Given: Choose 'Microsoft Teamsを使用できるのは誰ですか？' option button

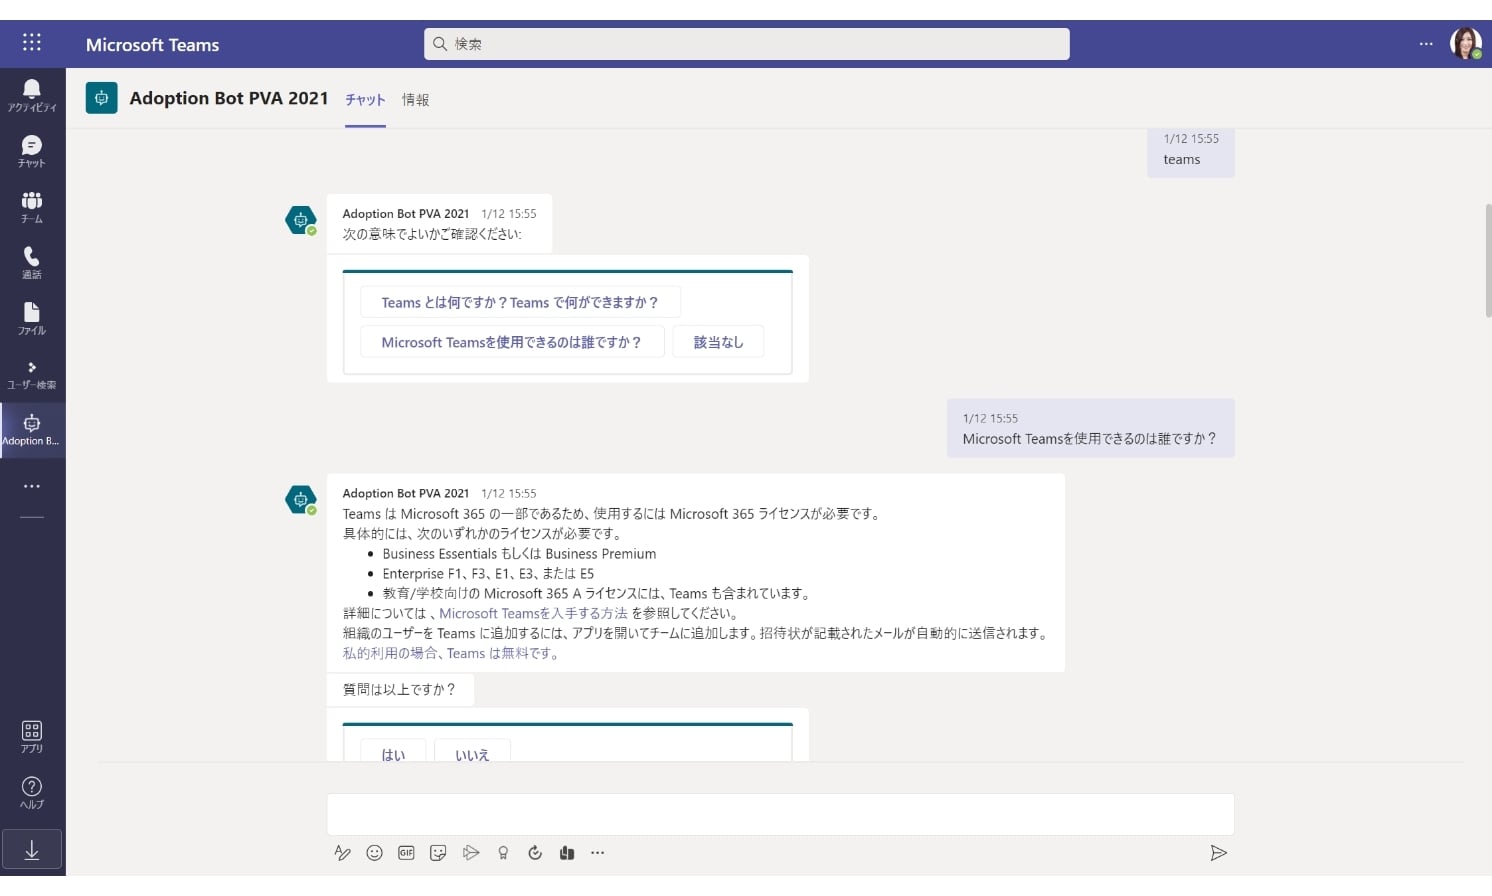Looking at the screenshot, I should tap(511, 342).
